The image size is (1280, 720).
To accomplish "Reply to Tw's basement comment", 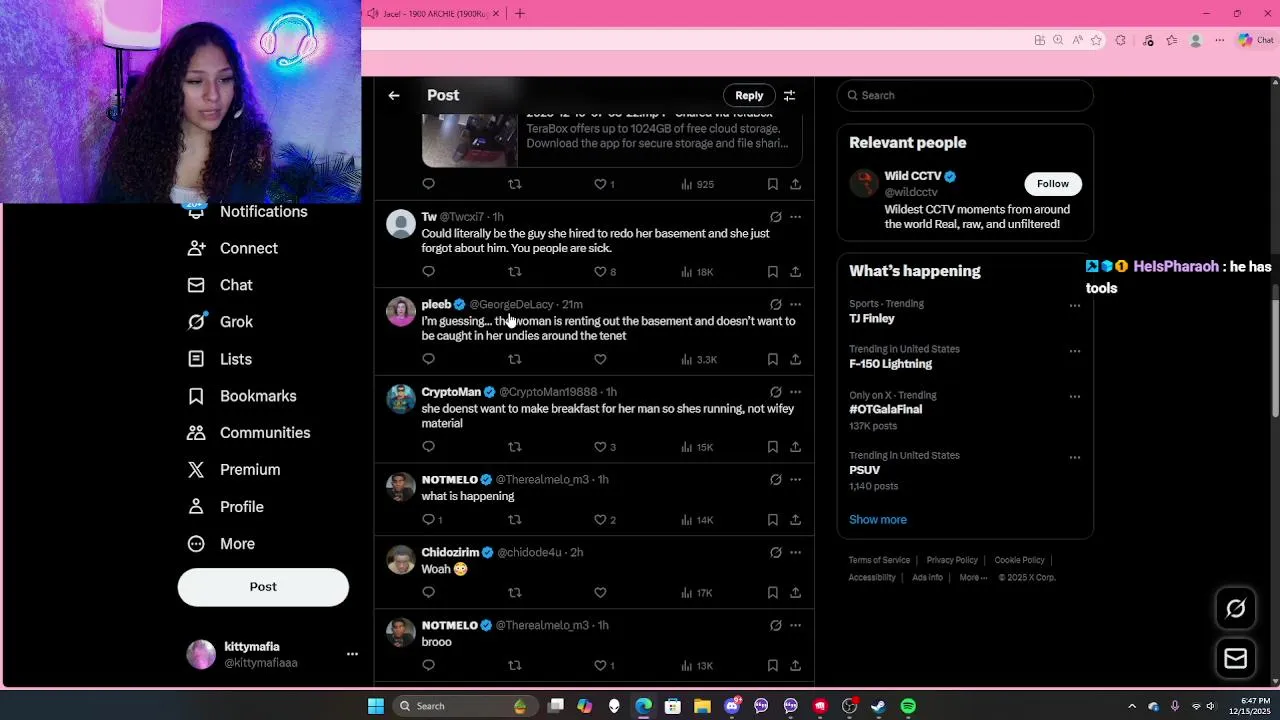I will coord(428,272).
